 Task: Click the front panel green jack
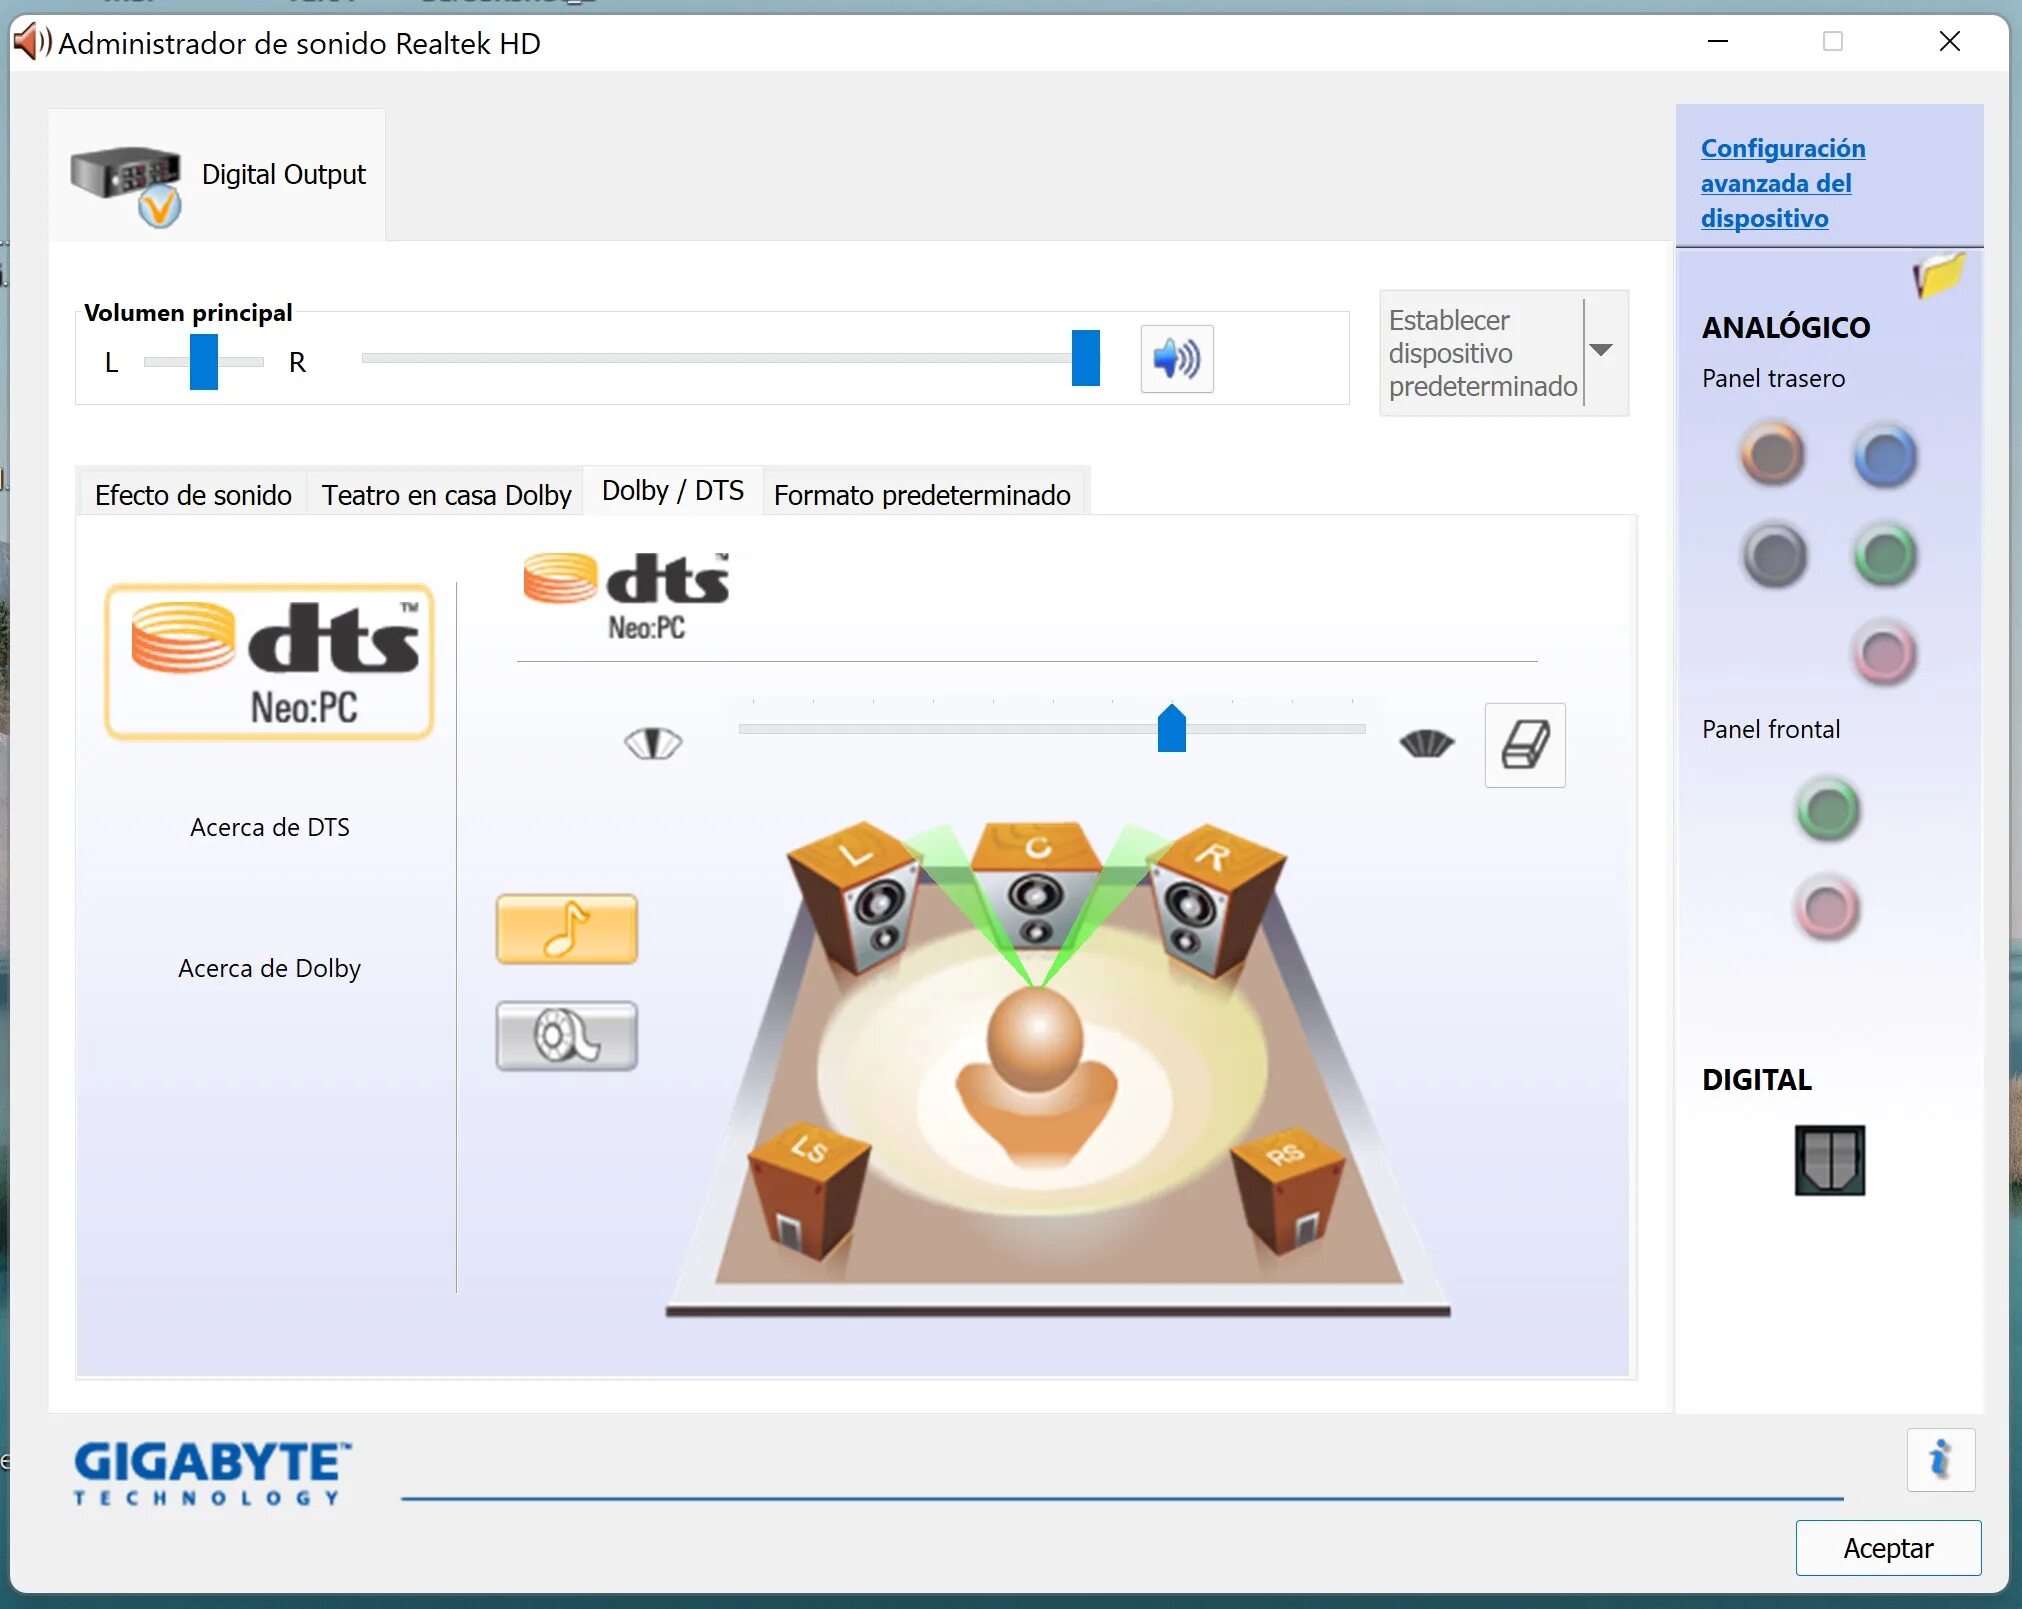click(1827, 809)
